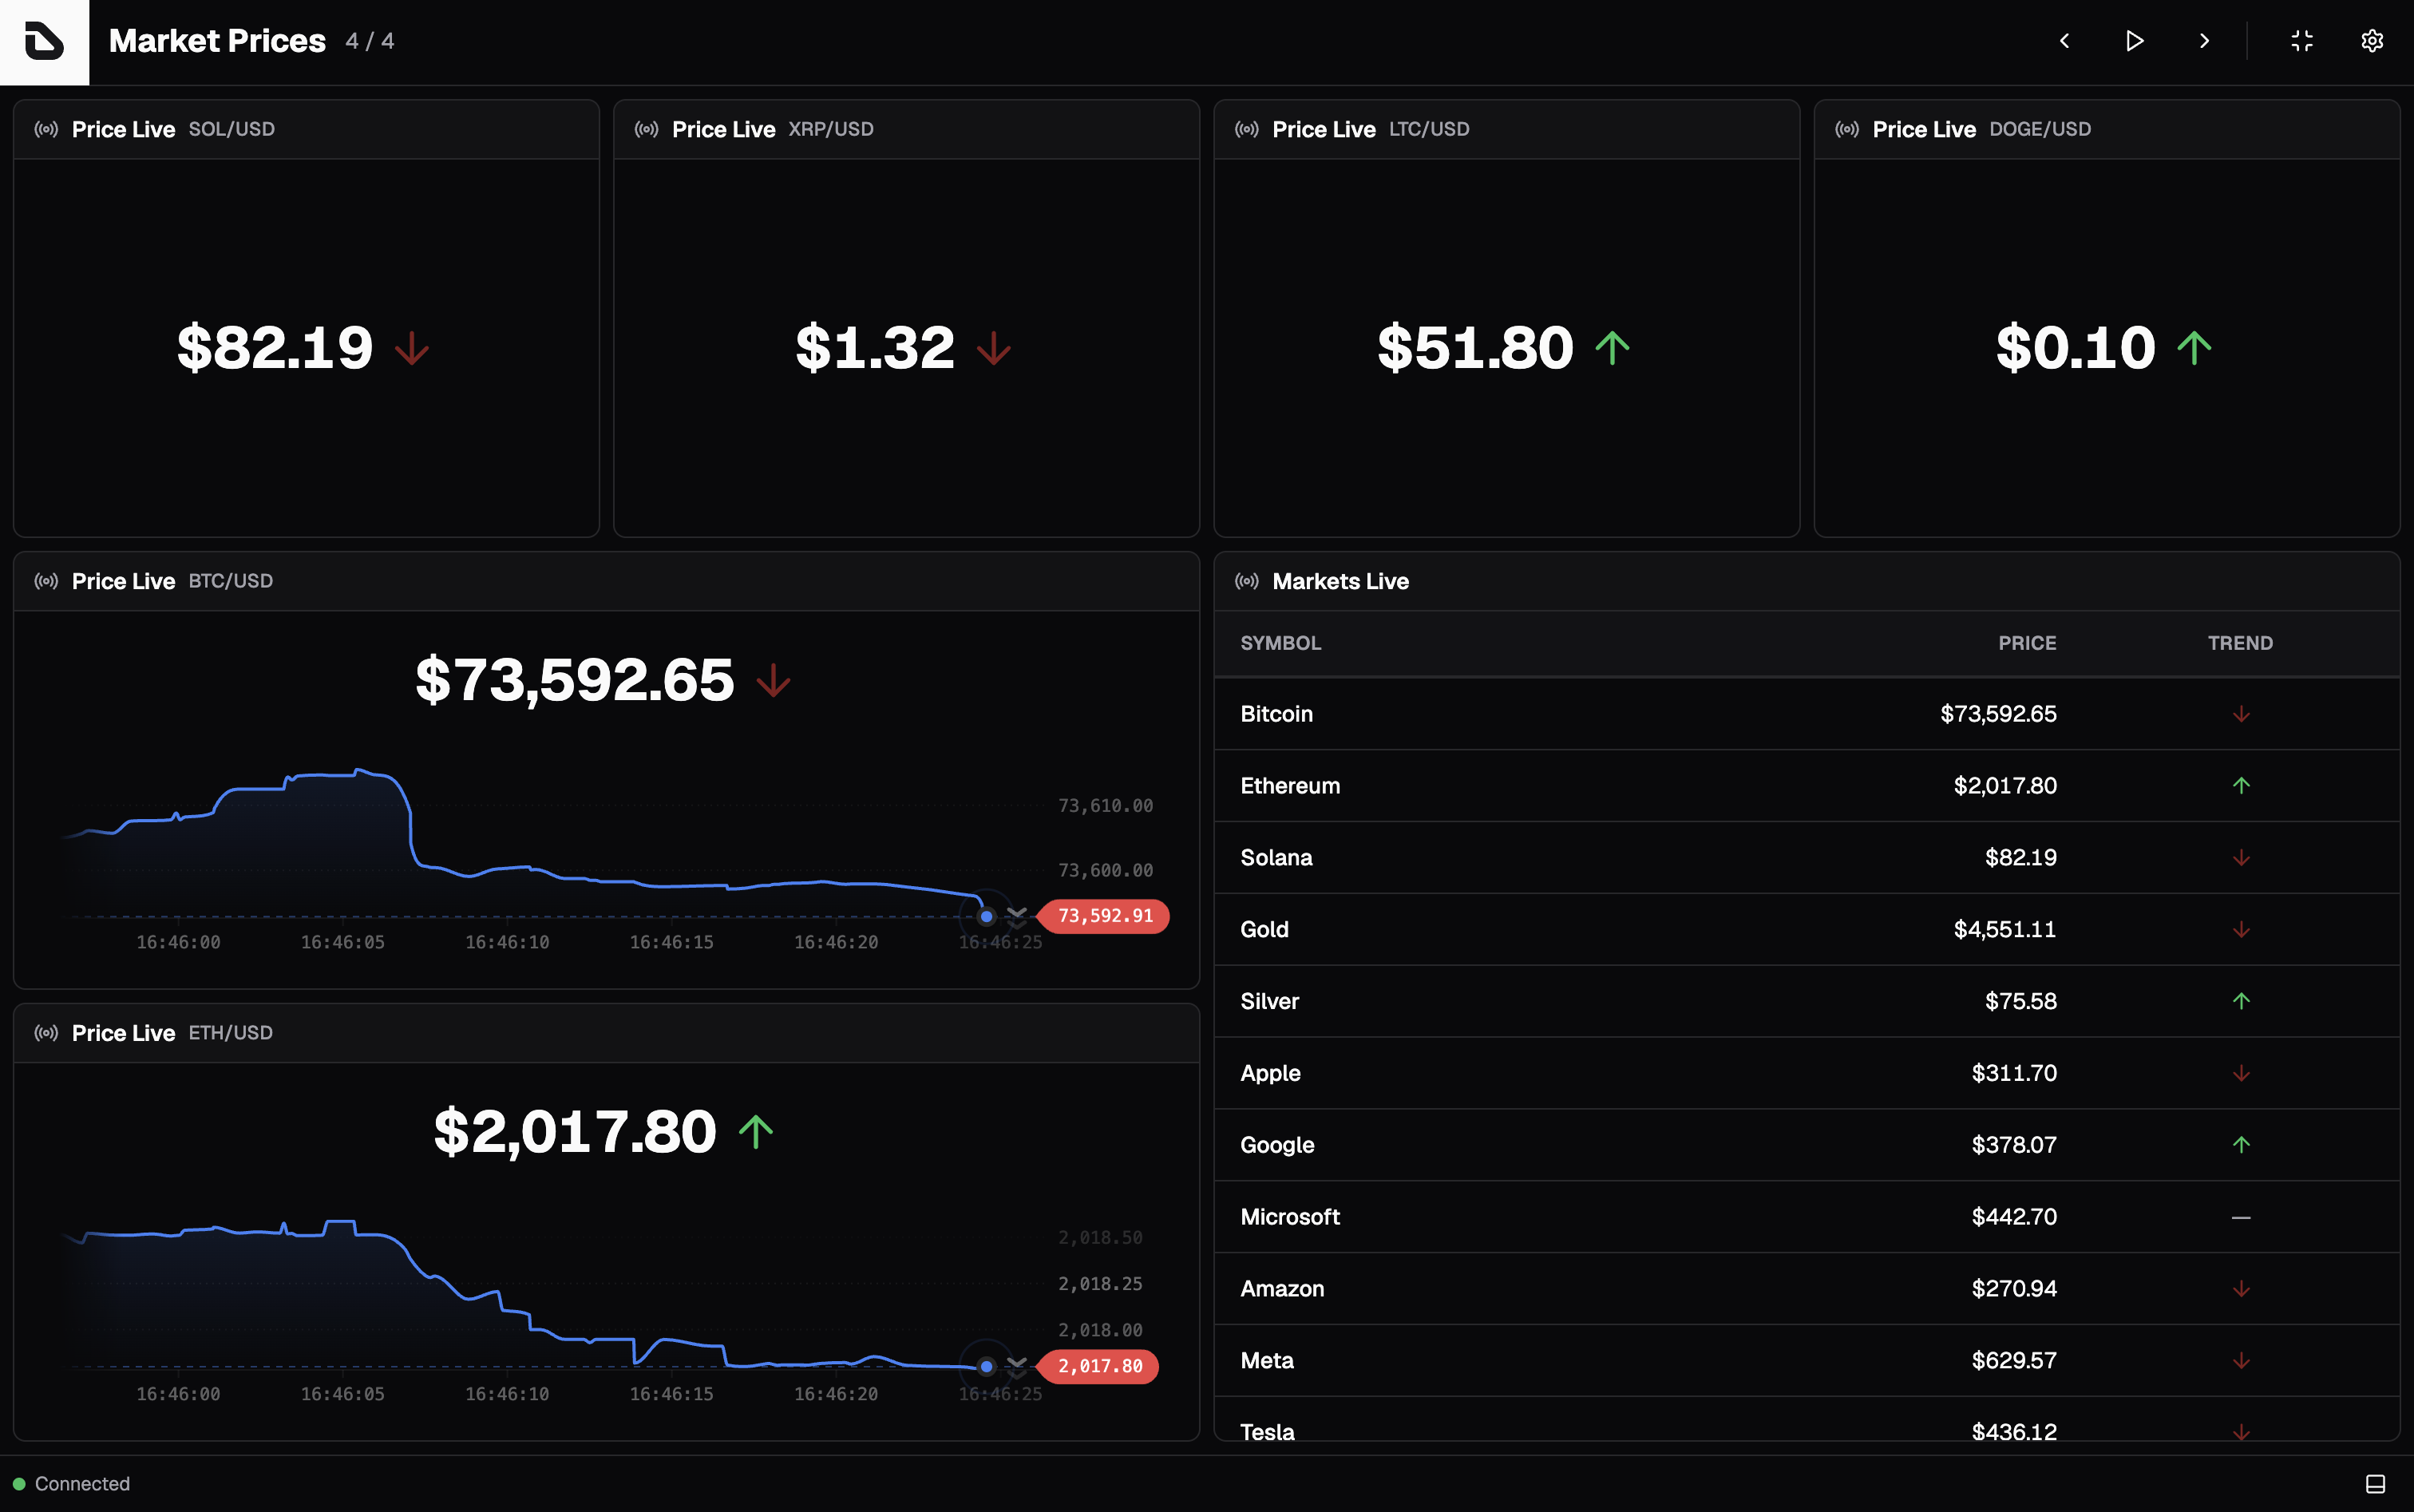Click Amazon price $270.94

click(2014, 1289)
